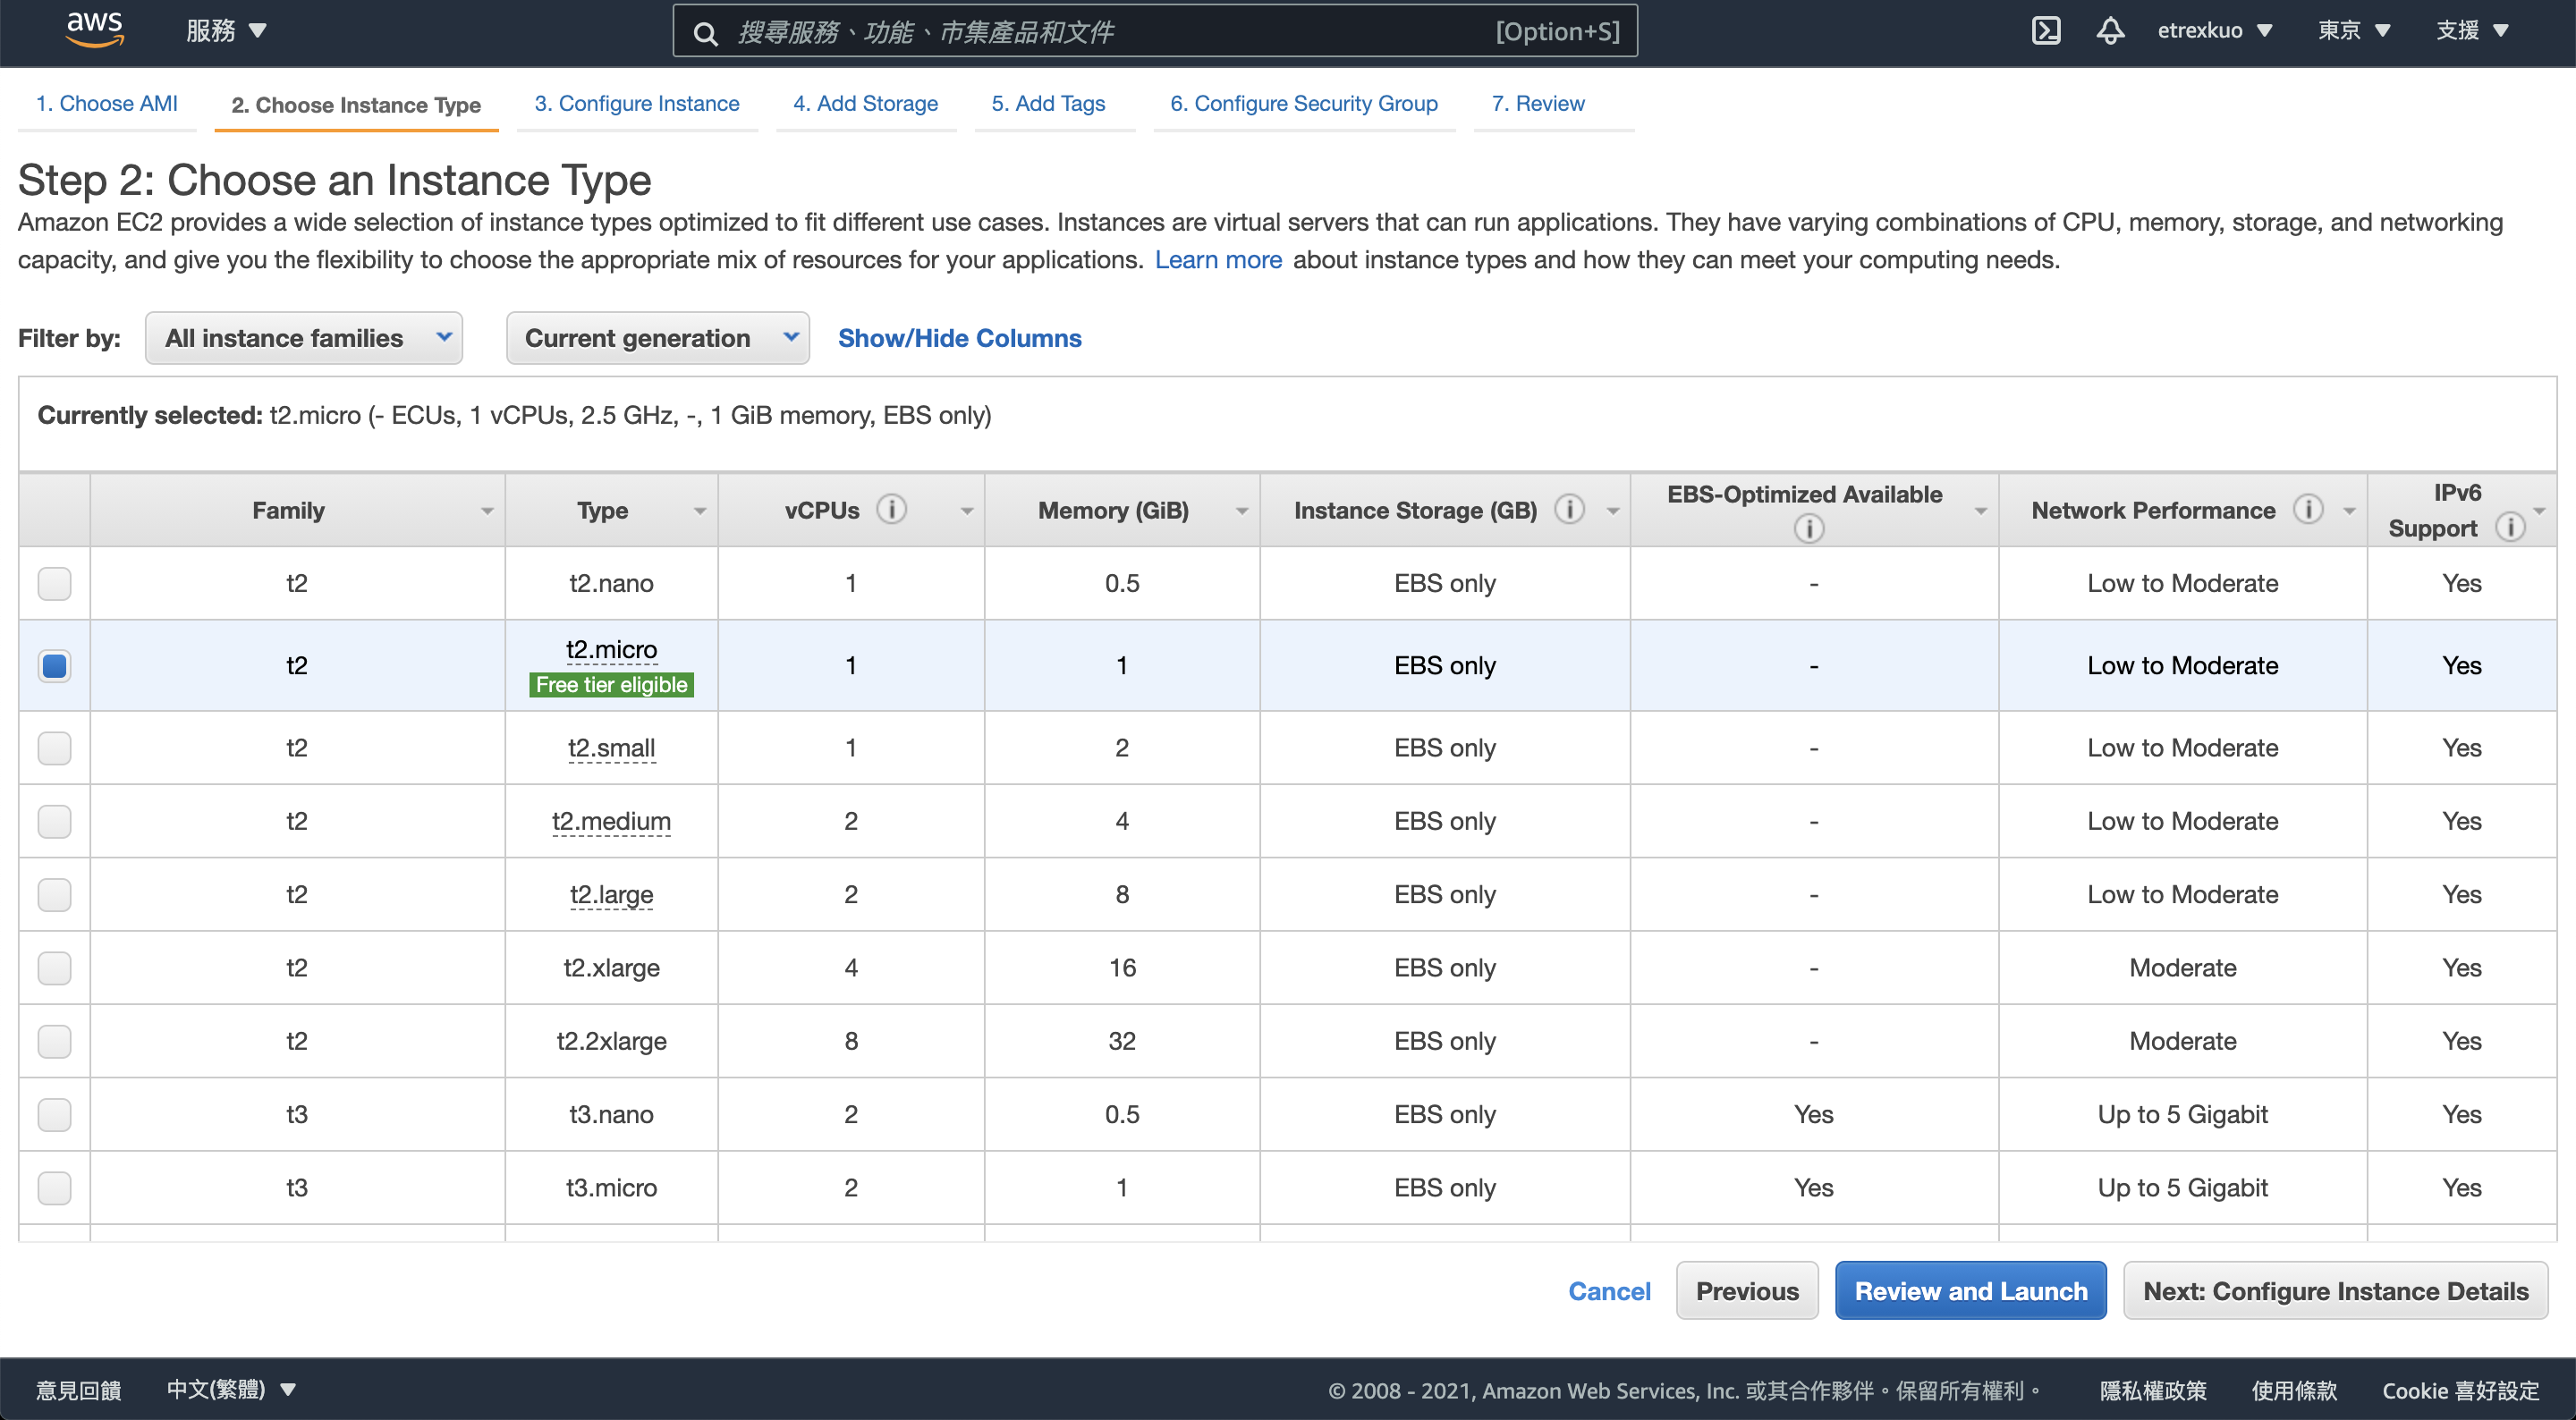Image resolution: width=2576 pixels, height=1420 pixels.
Task: Click Next: Configure Instance Details button
Action: pos(2336,1290)
